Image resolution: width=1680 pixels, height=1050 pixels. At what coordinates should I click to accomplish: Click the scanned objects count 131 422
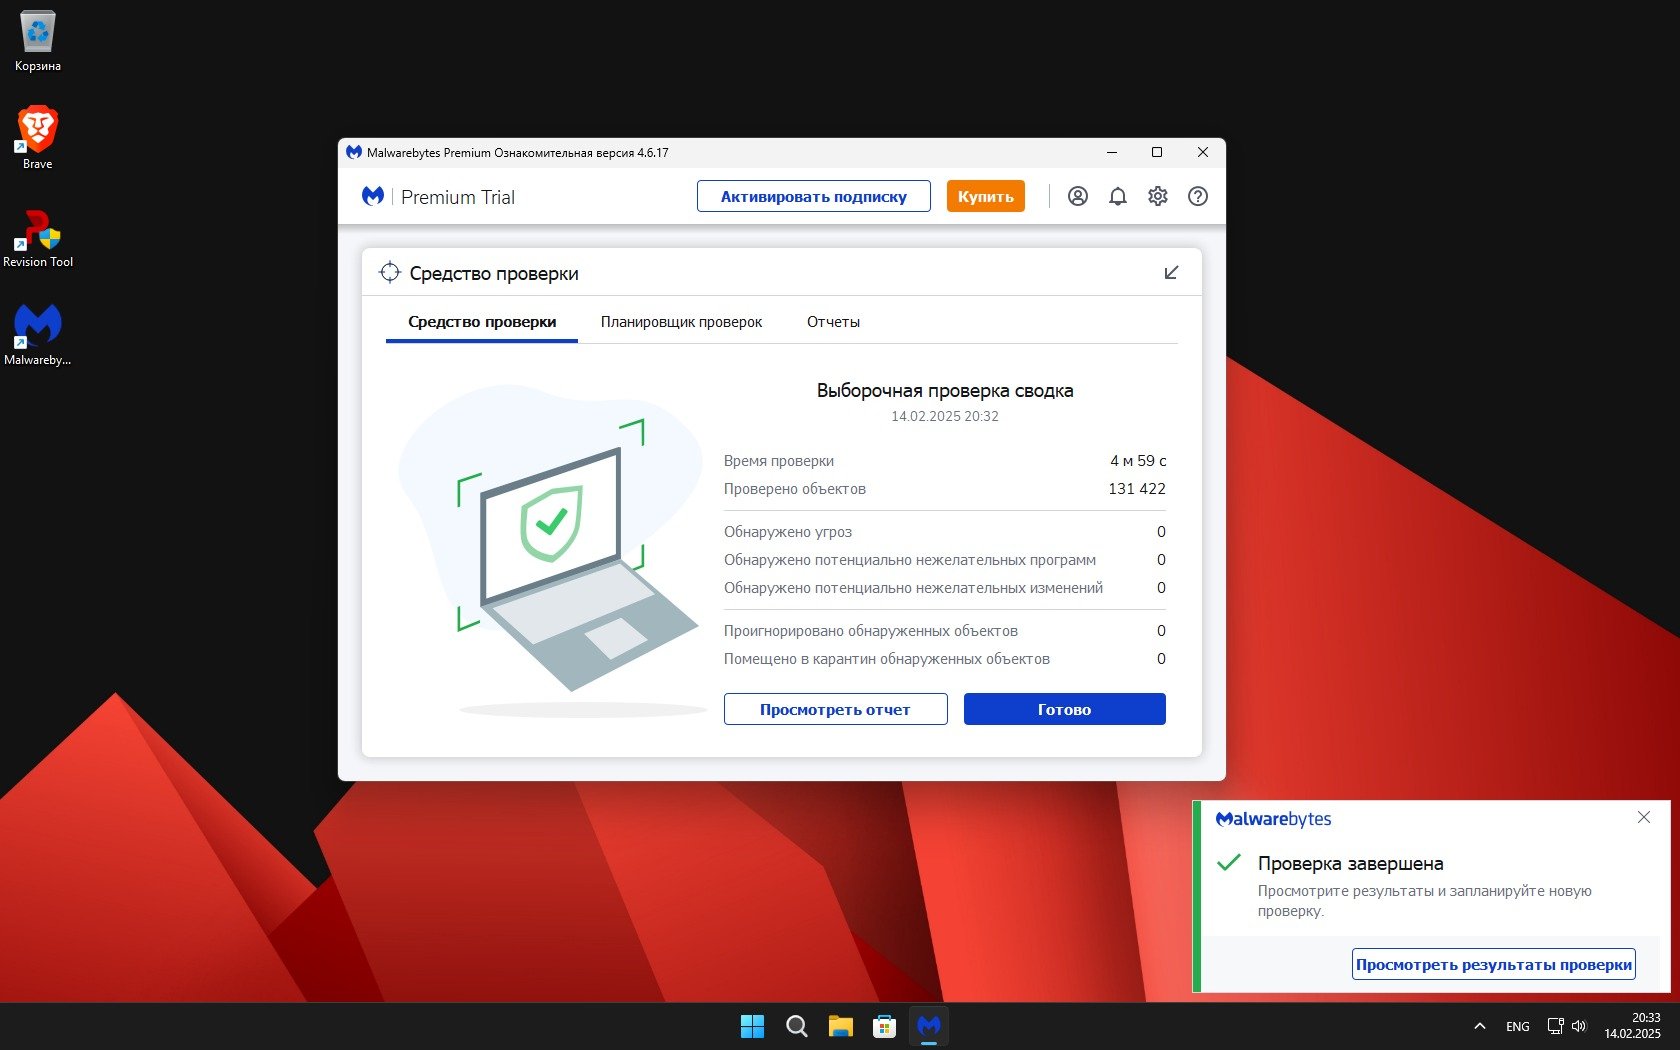1137,489
